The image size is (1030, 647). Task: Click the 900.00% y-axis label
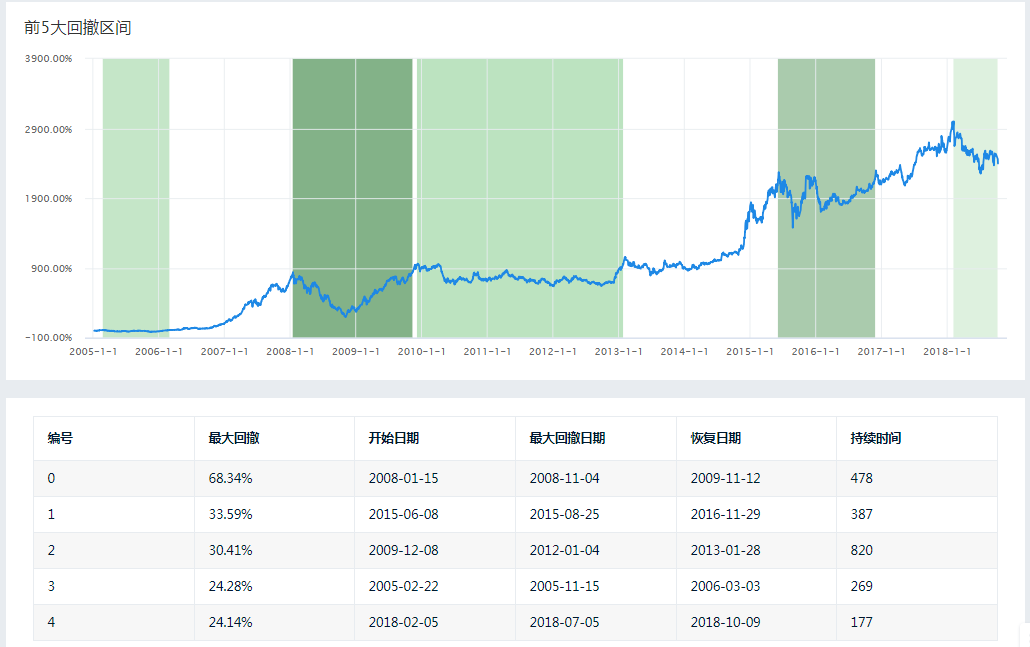pyautogui.click(x=51, y=269)
